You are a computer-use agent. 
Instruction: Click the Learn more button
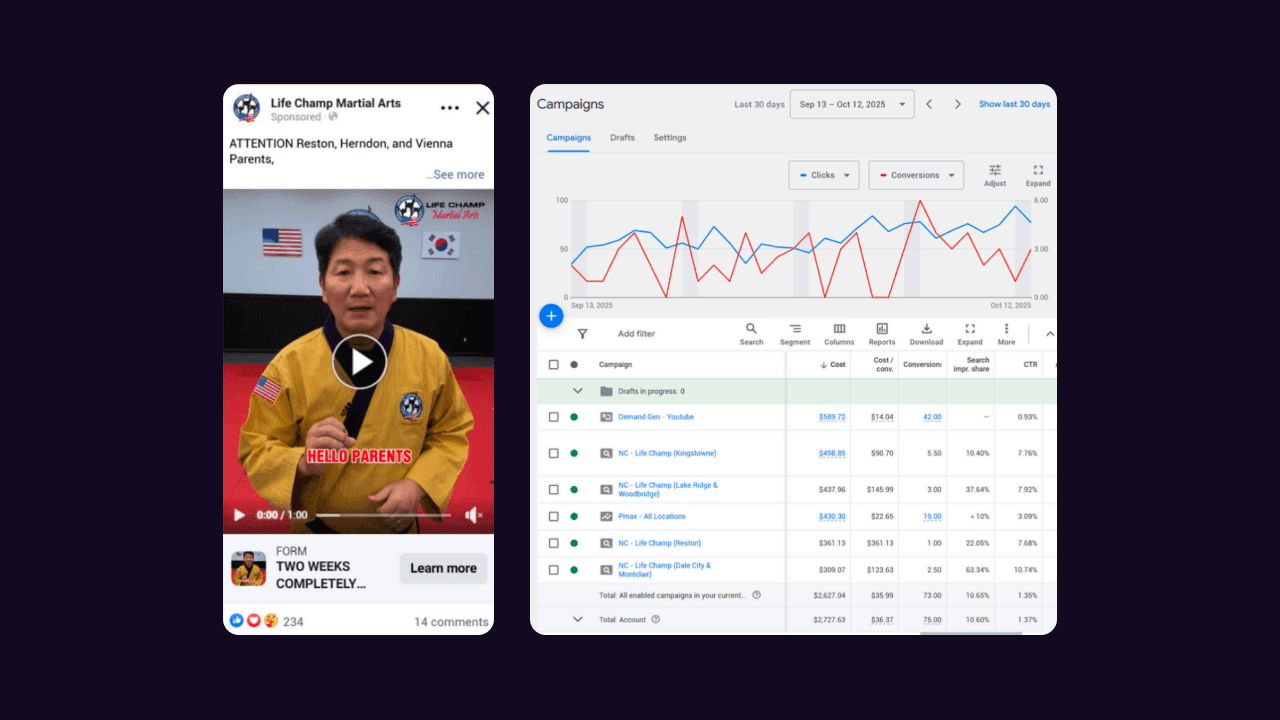point(443,568)
